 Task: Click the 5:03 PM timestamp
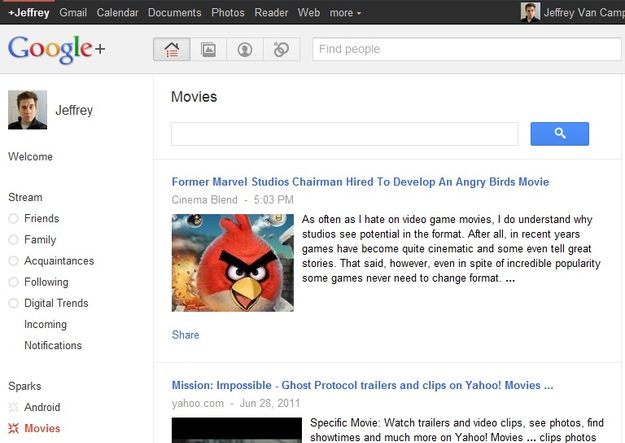click(x=273, y=200)
